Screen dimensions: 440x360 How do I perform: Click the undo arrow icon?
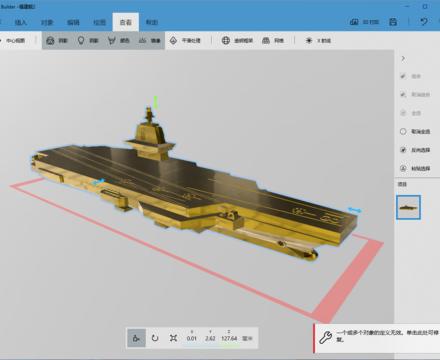tap(424, 22)
